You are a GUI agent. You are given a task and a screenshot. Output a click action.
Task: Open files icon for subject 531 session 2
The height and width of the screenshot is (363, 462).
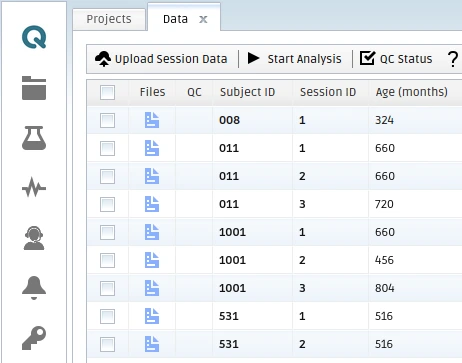(x=152, y=344)
